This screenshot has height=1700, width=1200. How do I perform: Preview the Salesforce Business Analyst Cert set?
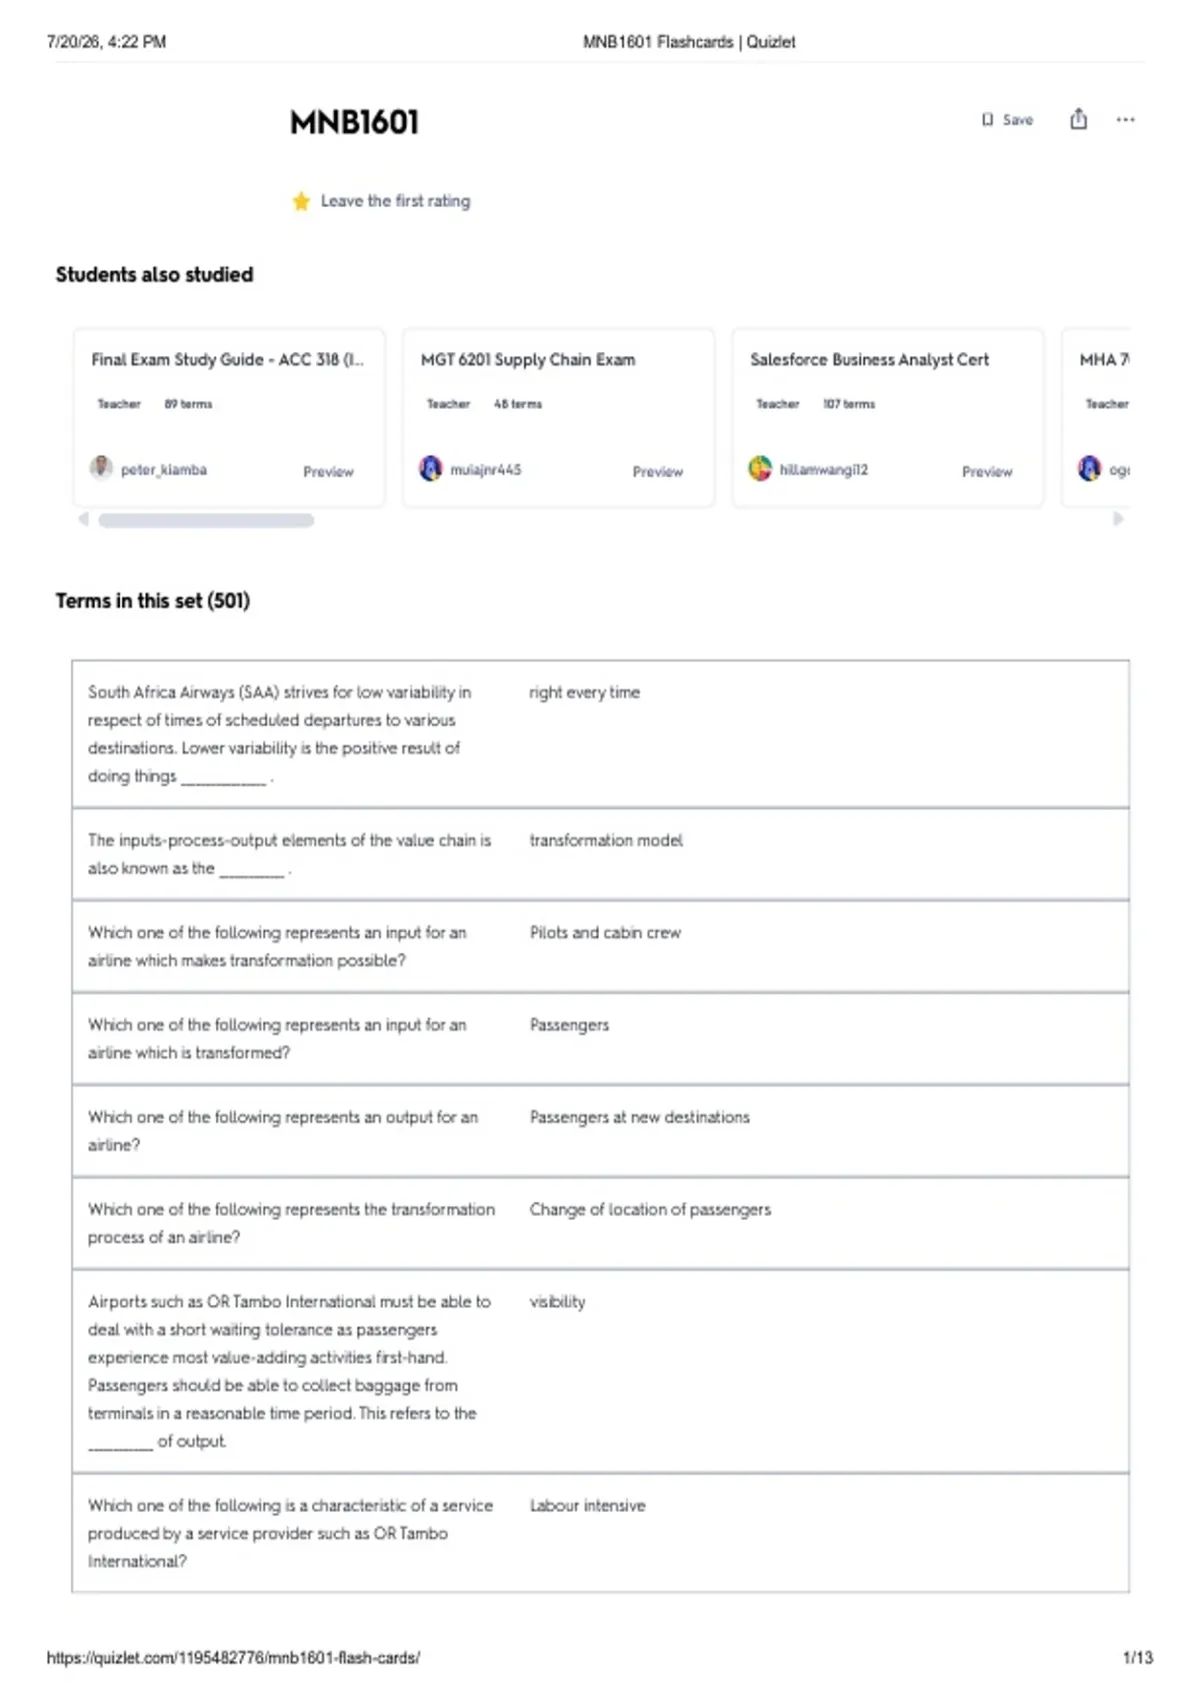point(987,471)
